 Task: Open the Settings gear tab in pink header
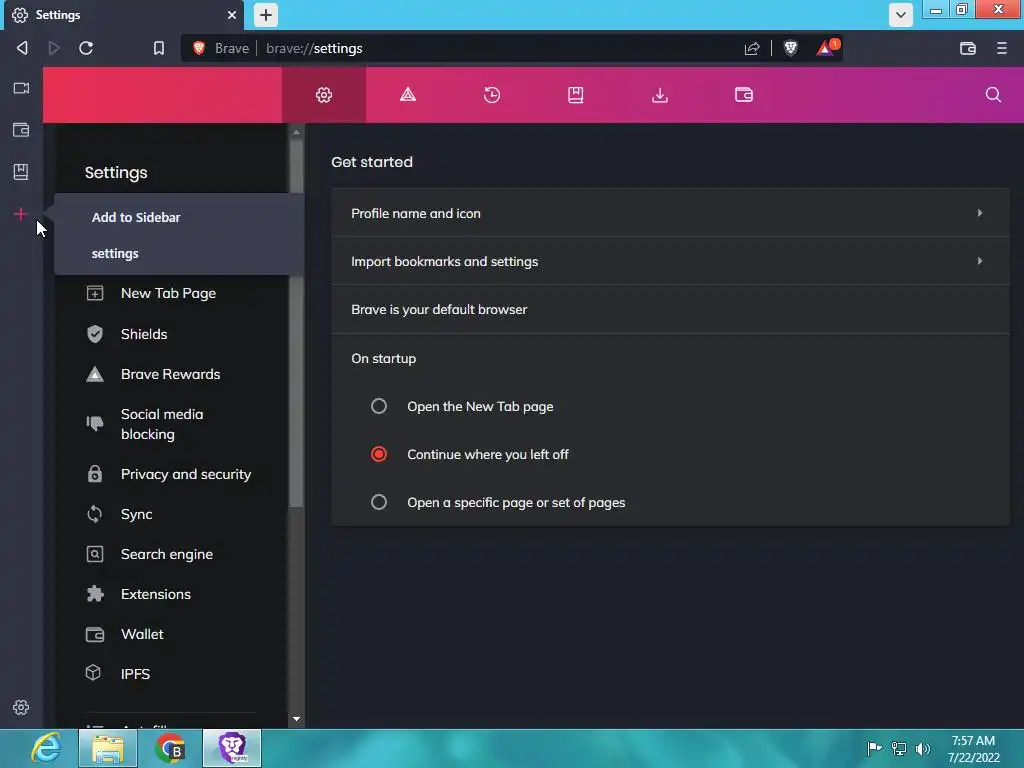324,95
